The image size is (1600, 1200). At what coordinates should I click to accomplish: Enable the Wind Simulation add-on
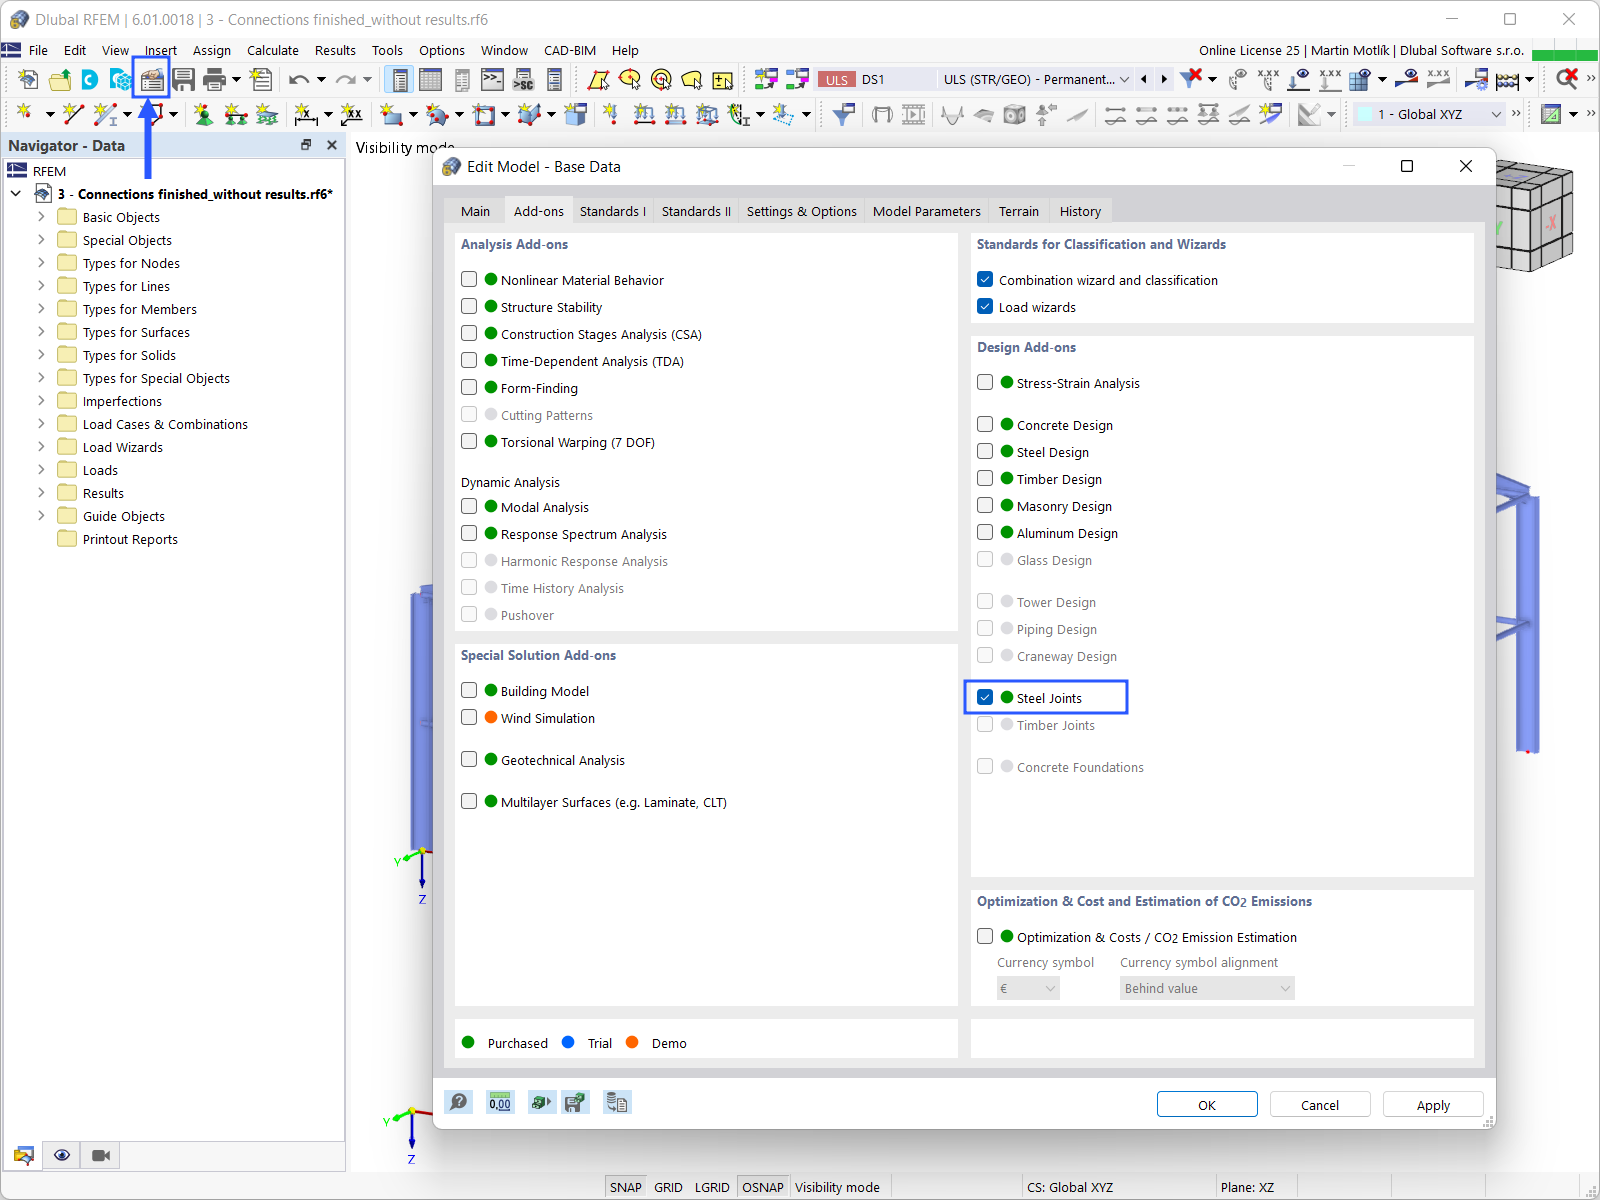[x=469, y=717]
